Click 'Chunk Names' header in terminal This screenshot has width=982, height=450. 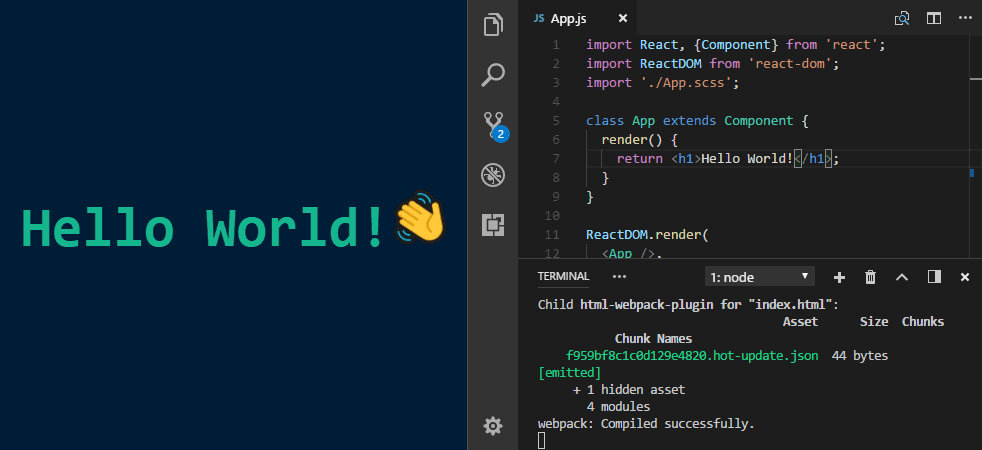653,339
